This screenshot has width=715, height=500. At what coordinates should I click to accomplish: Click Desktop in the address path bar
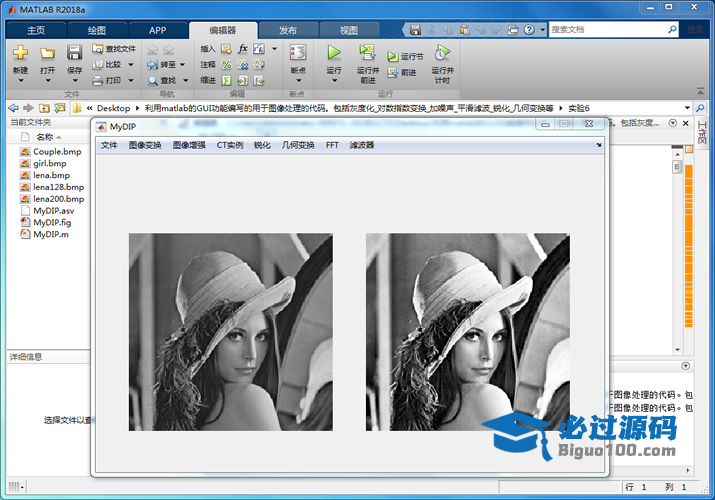pyautogui.click(x=113, y=107)
